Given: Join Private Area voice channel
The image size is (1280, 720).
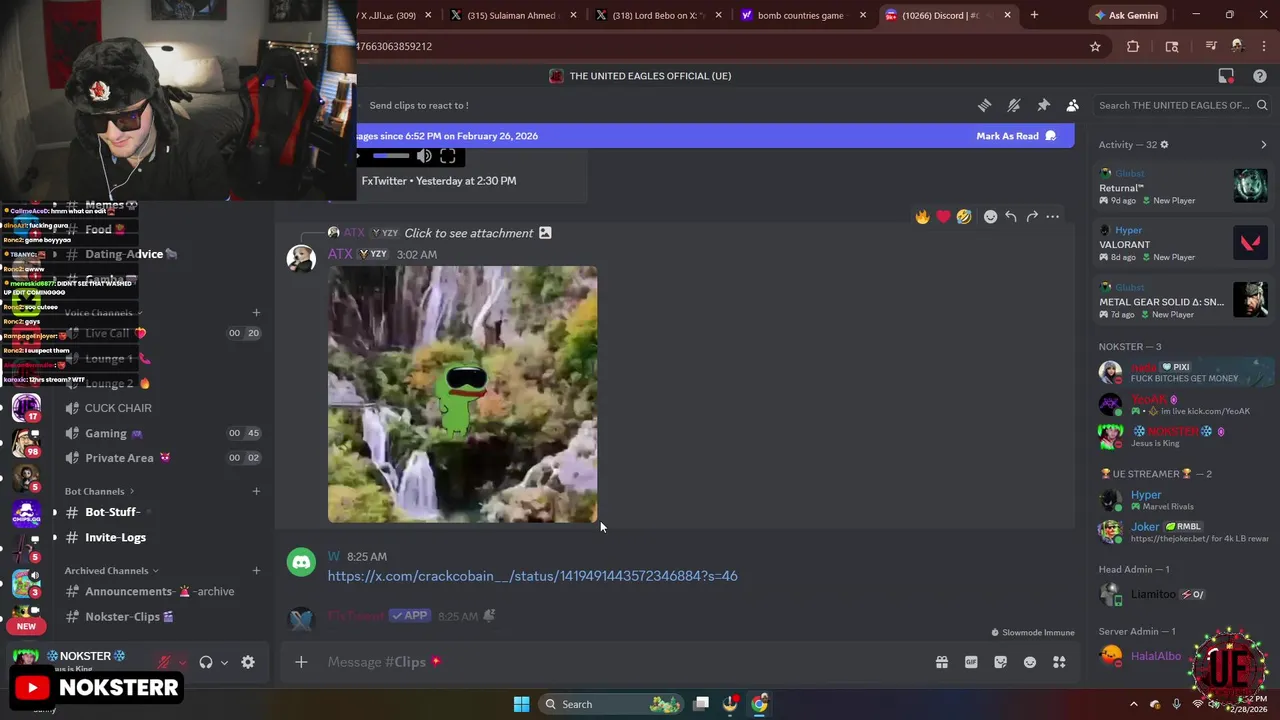Looking at the screenshot, I should [x=162, y=458].
